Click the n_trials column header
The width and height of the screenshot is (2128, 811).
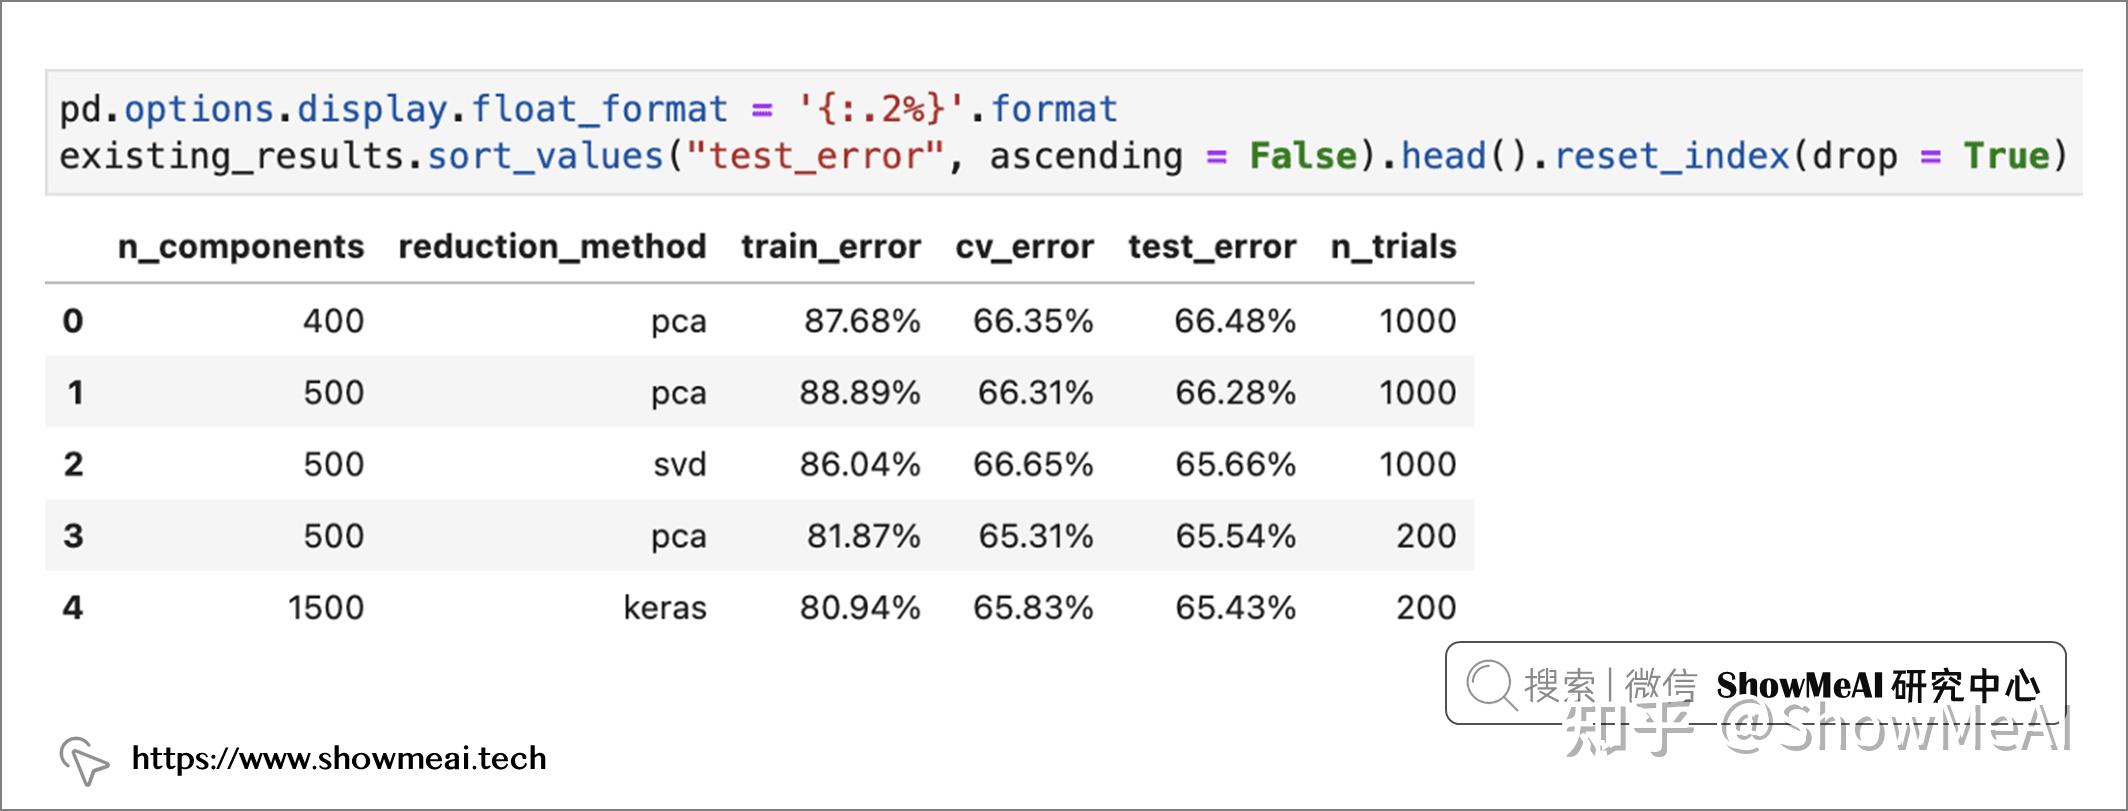pos(1393,247)
